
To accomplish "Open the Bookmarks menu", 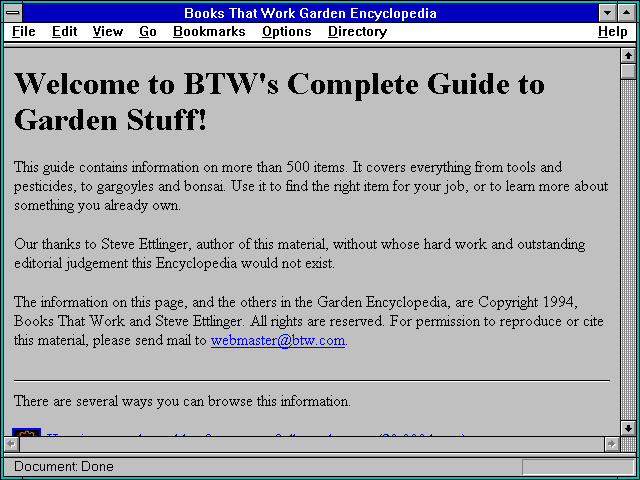I will pyautogui.click(x=209, y=32).
